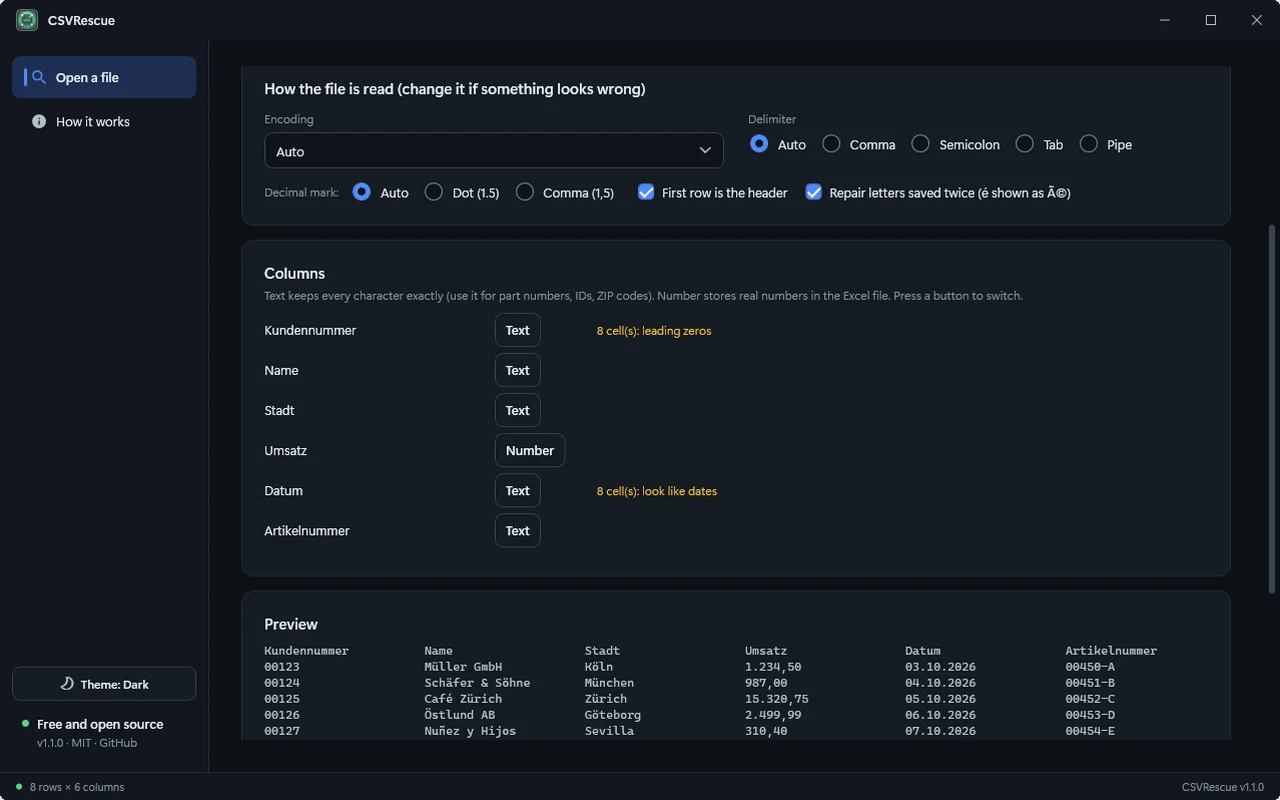Screen dimensions: 1280x800
Task: Click preview cell Müller GmbH
Action: click(x=463, y=667)
